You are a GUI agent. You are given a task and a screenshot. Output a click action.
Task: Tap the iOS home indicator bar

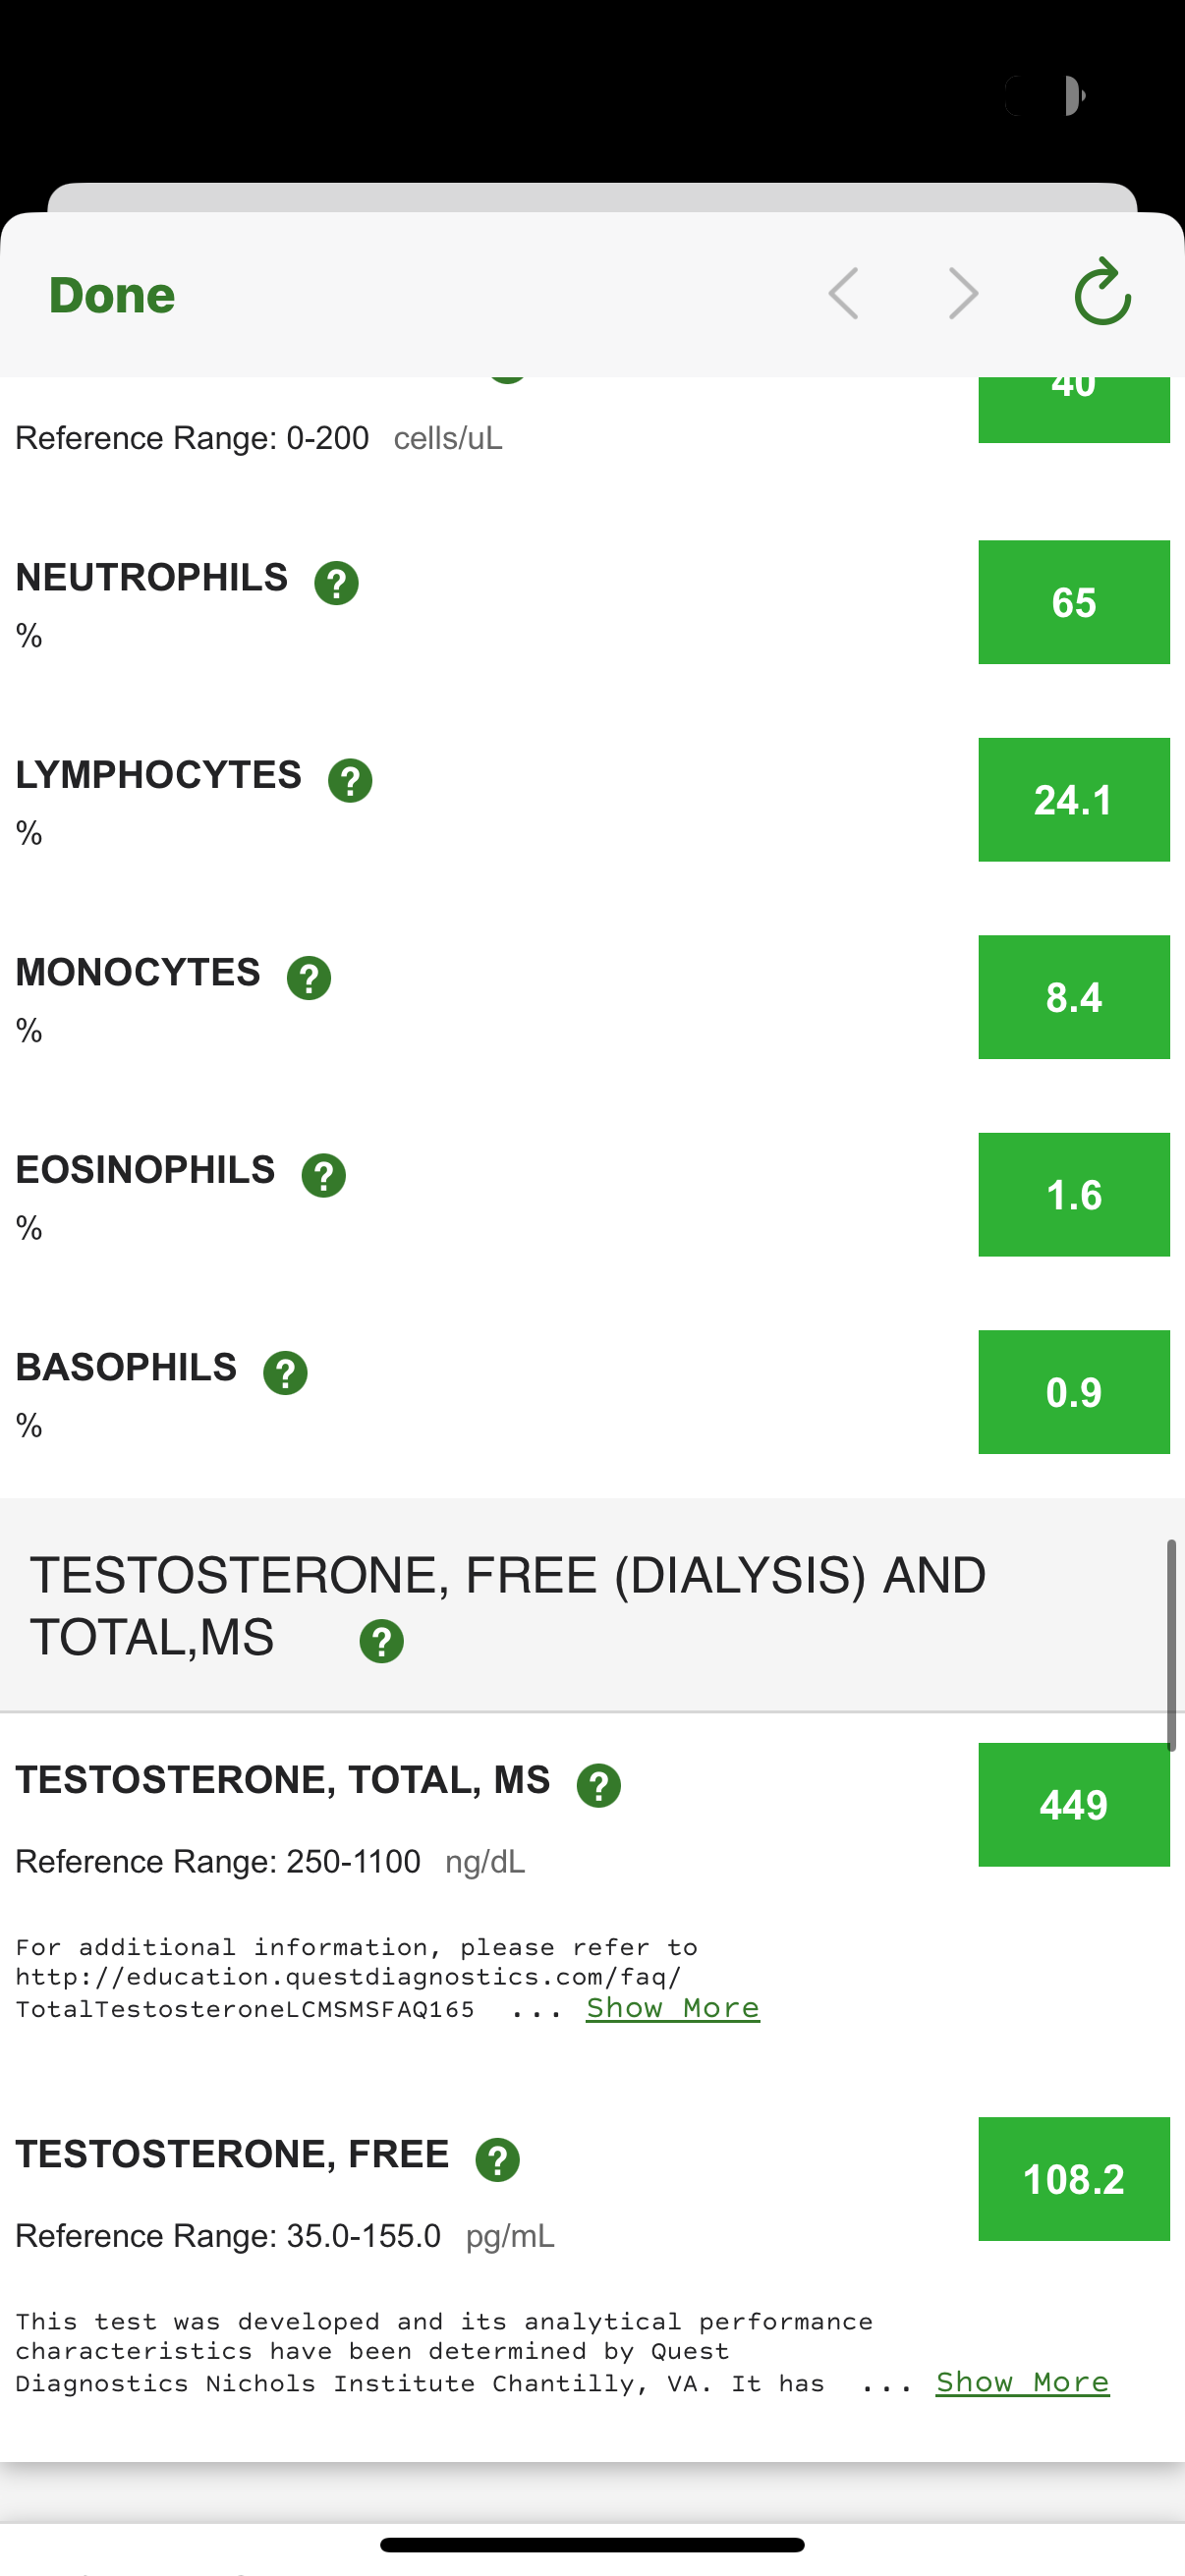[x=592, y=2545]
